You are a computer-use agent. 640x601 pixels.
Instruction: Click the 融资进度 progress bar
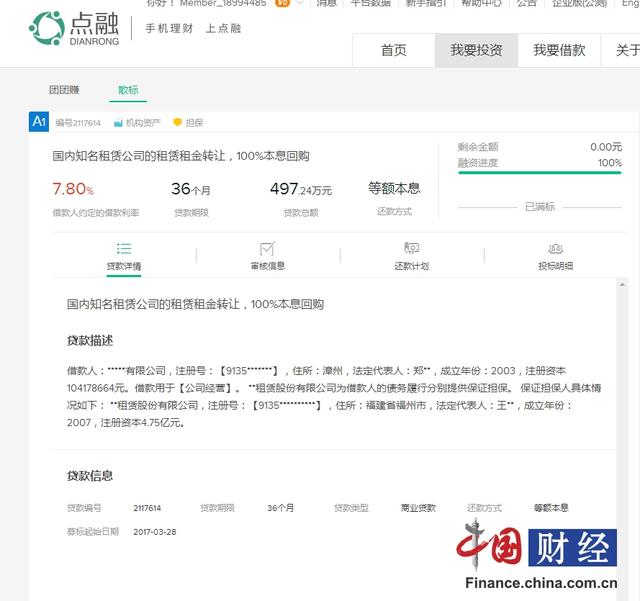click(539, 173)
